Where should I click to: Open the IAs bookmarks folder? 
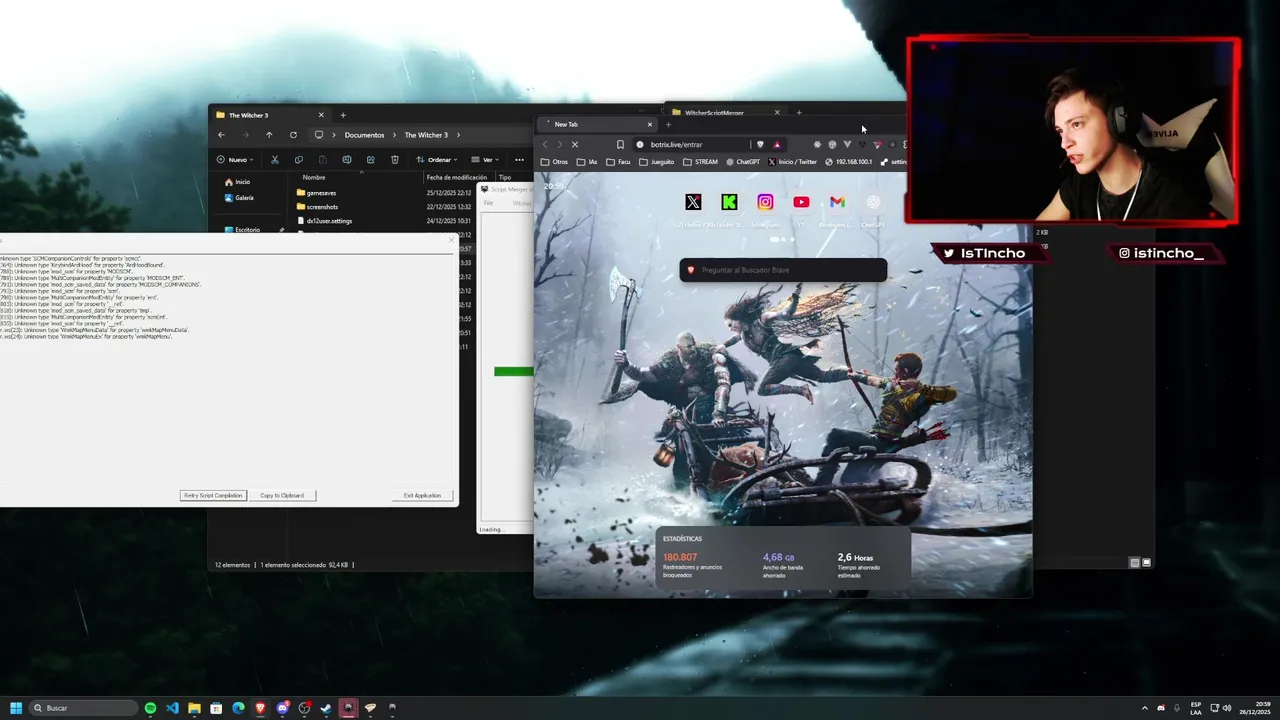point(587,162)
